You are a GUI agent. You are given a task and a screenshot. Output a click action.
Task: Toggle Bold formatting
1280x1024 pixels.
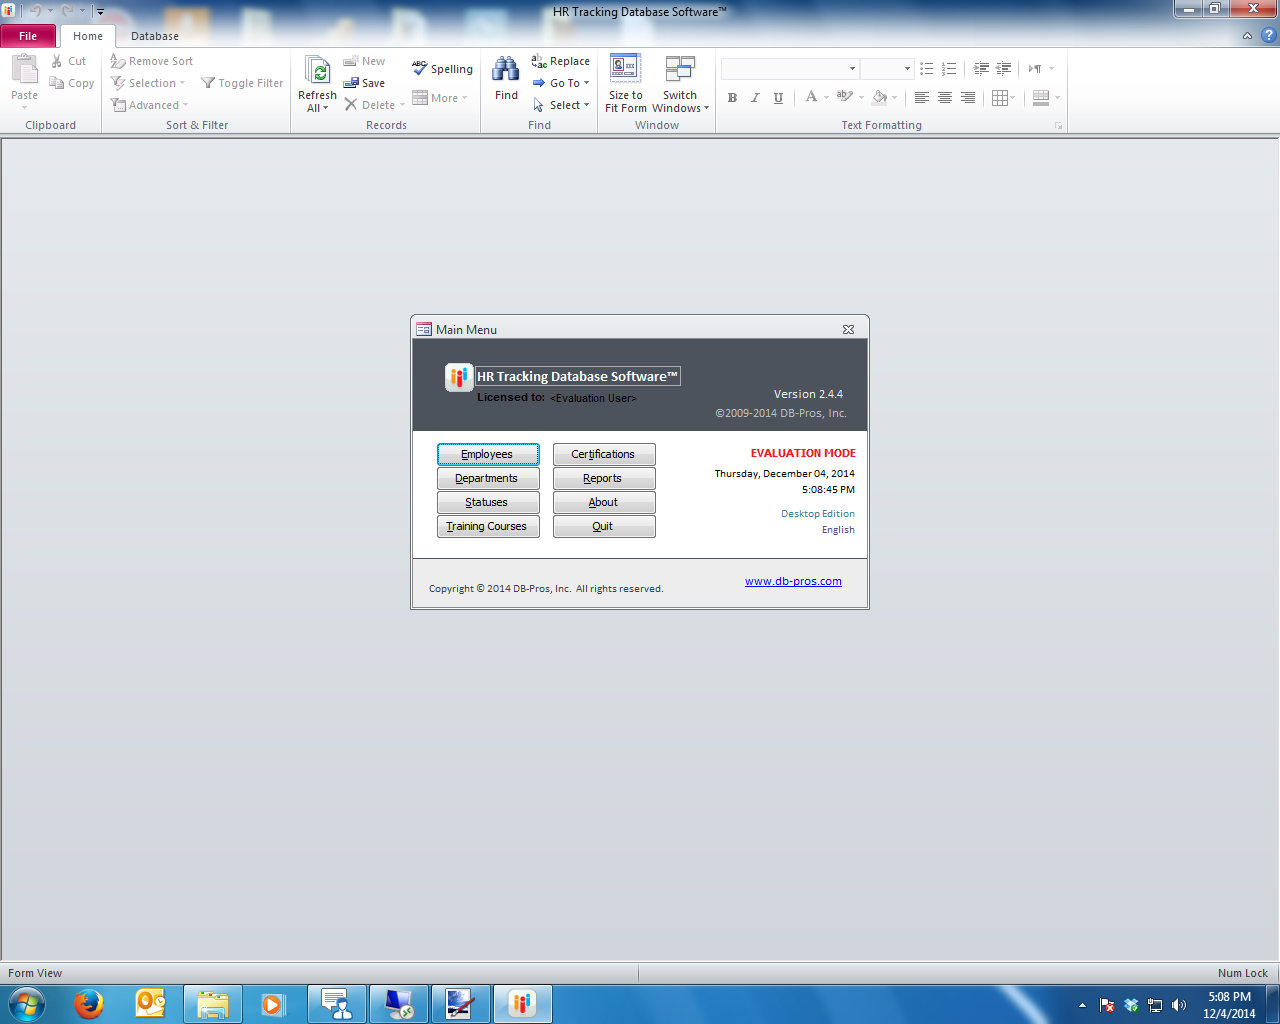(x=732, y=98)
